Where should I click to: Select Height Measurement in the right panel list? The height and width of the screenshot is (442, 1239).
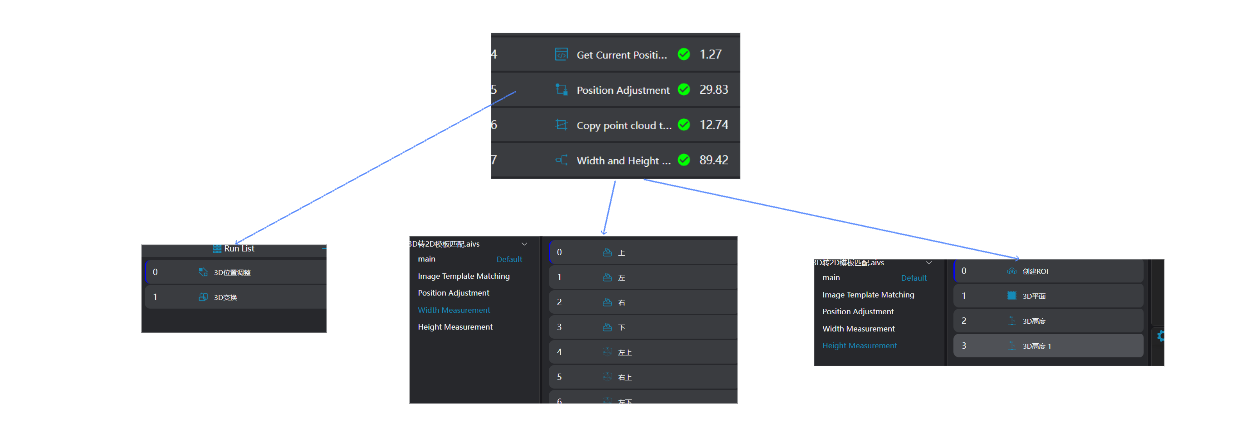pyautogui.click(x=859, y=346)
